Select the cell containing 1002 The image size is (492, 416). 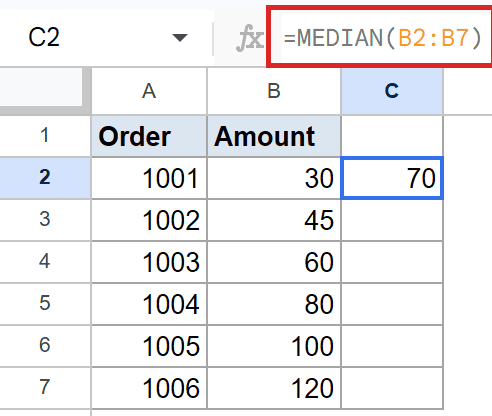[149, 220]
